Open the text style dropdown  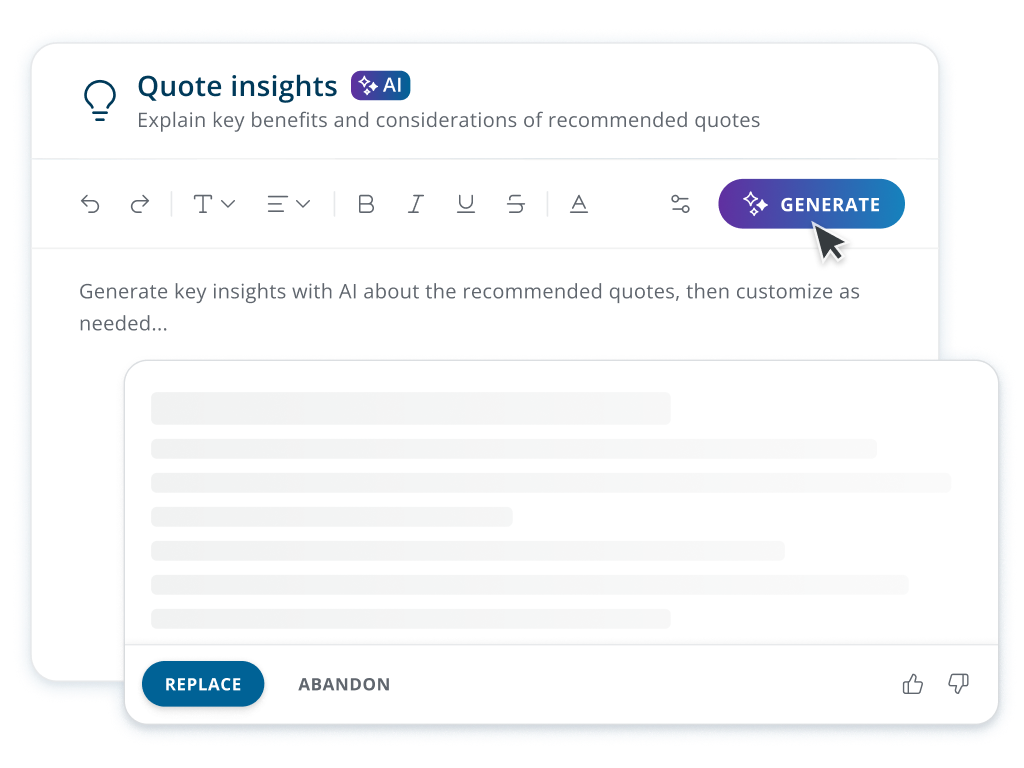[x=214, y=205]
